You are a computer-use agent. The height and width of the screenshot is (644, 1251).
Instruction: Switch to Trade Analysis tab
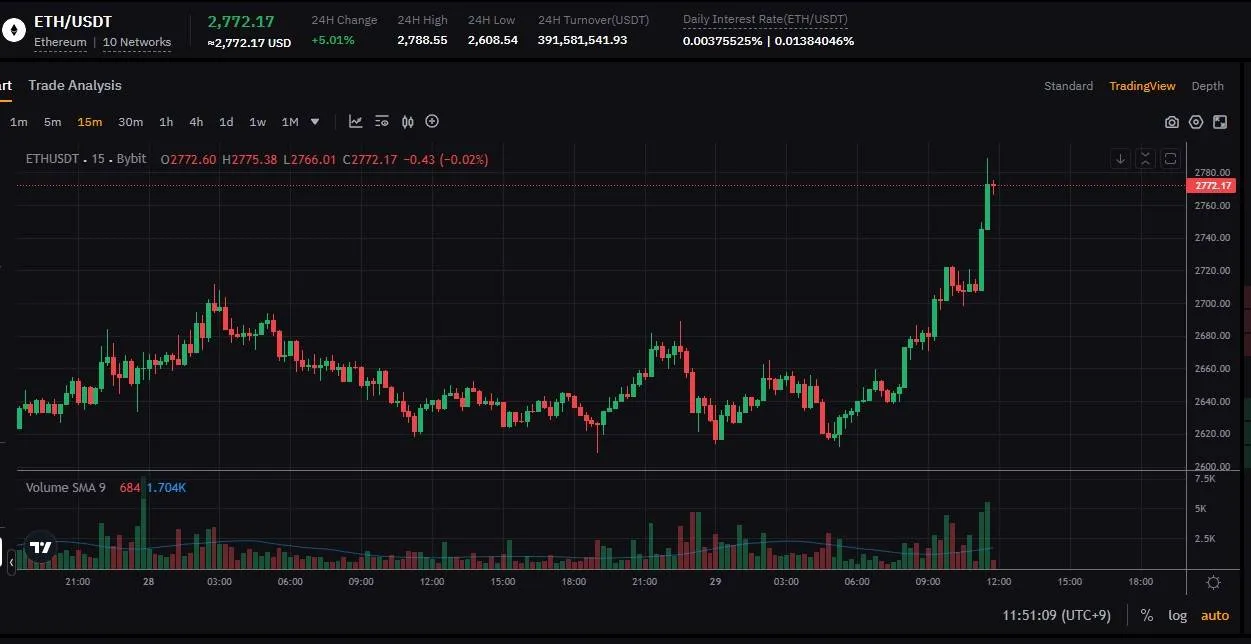[75, 85]
